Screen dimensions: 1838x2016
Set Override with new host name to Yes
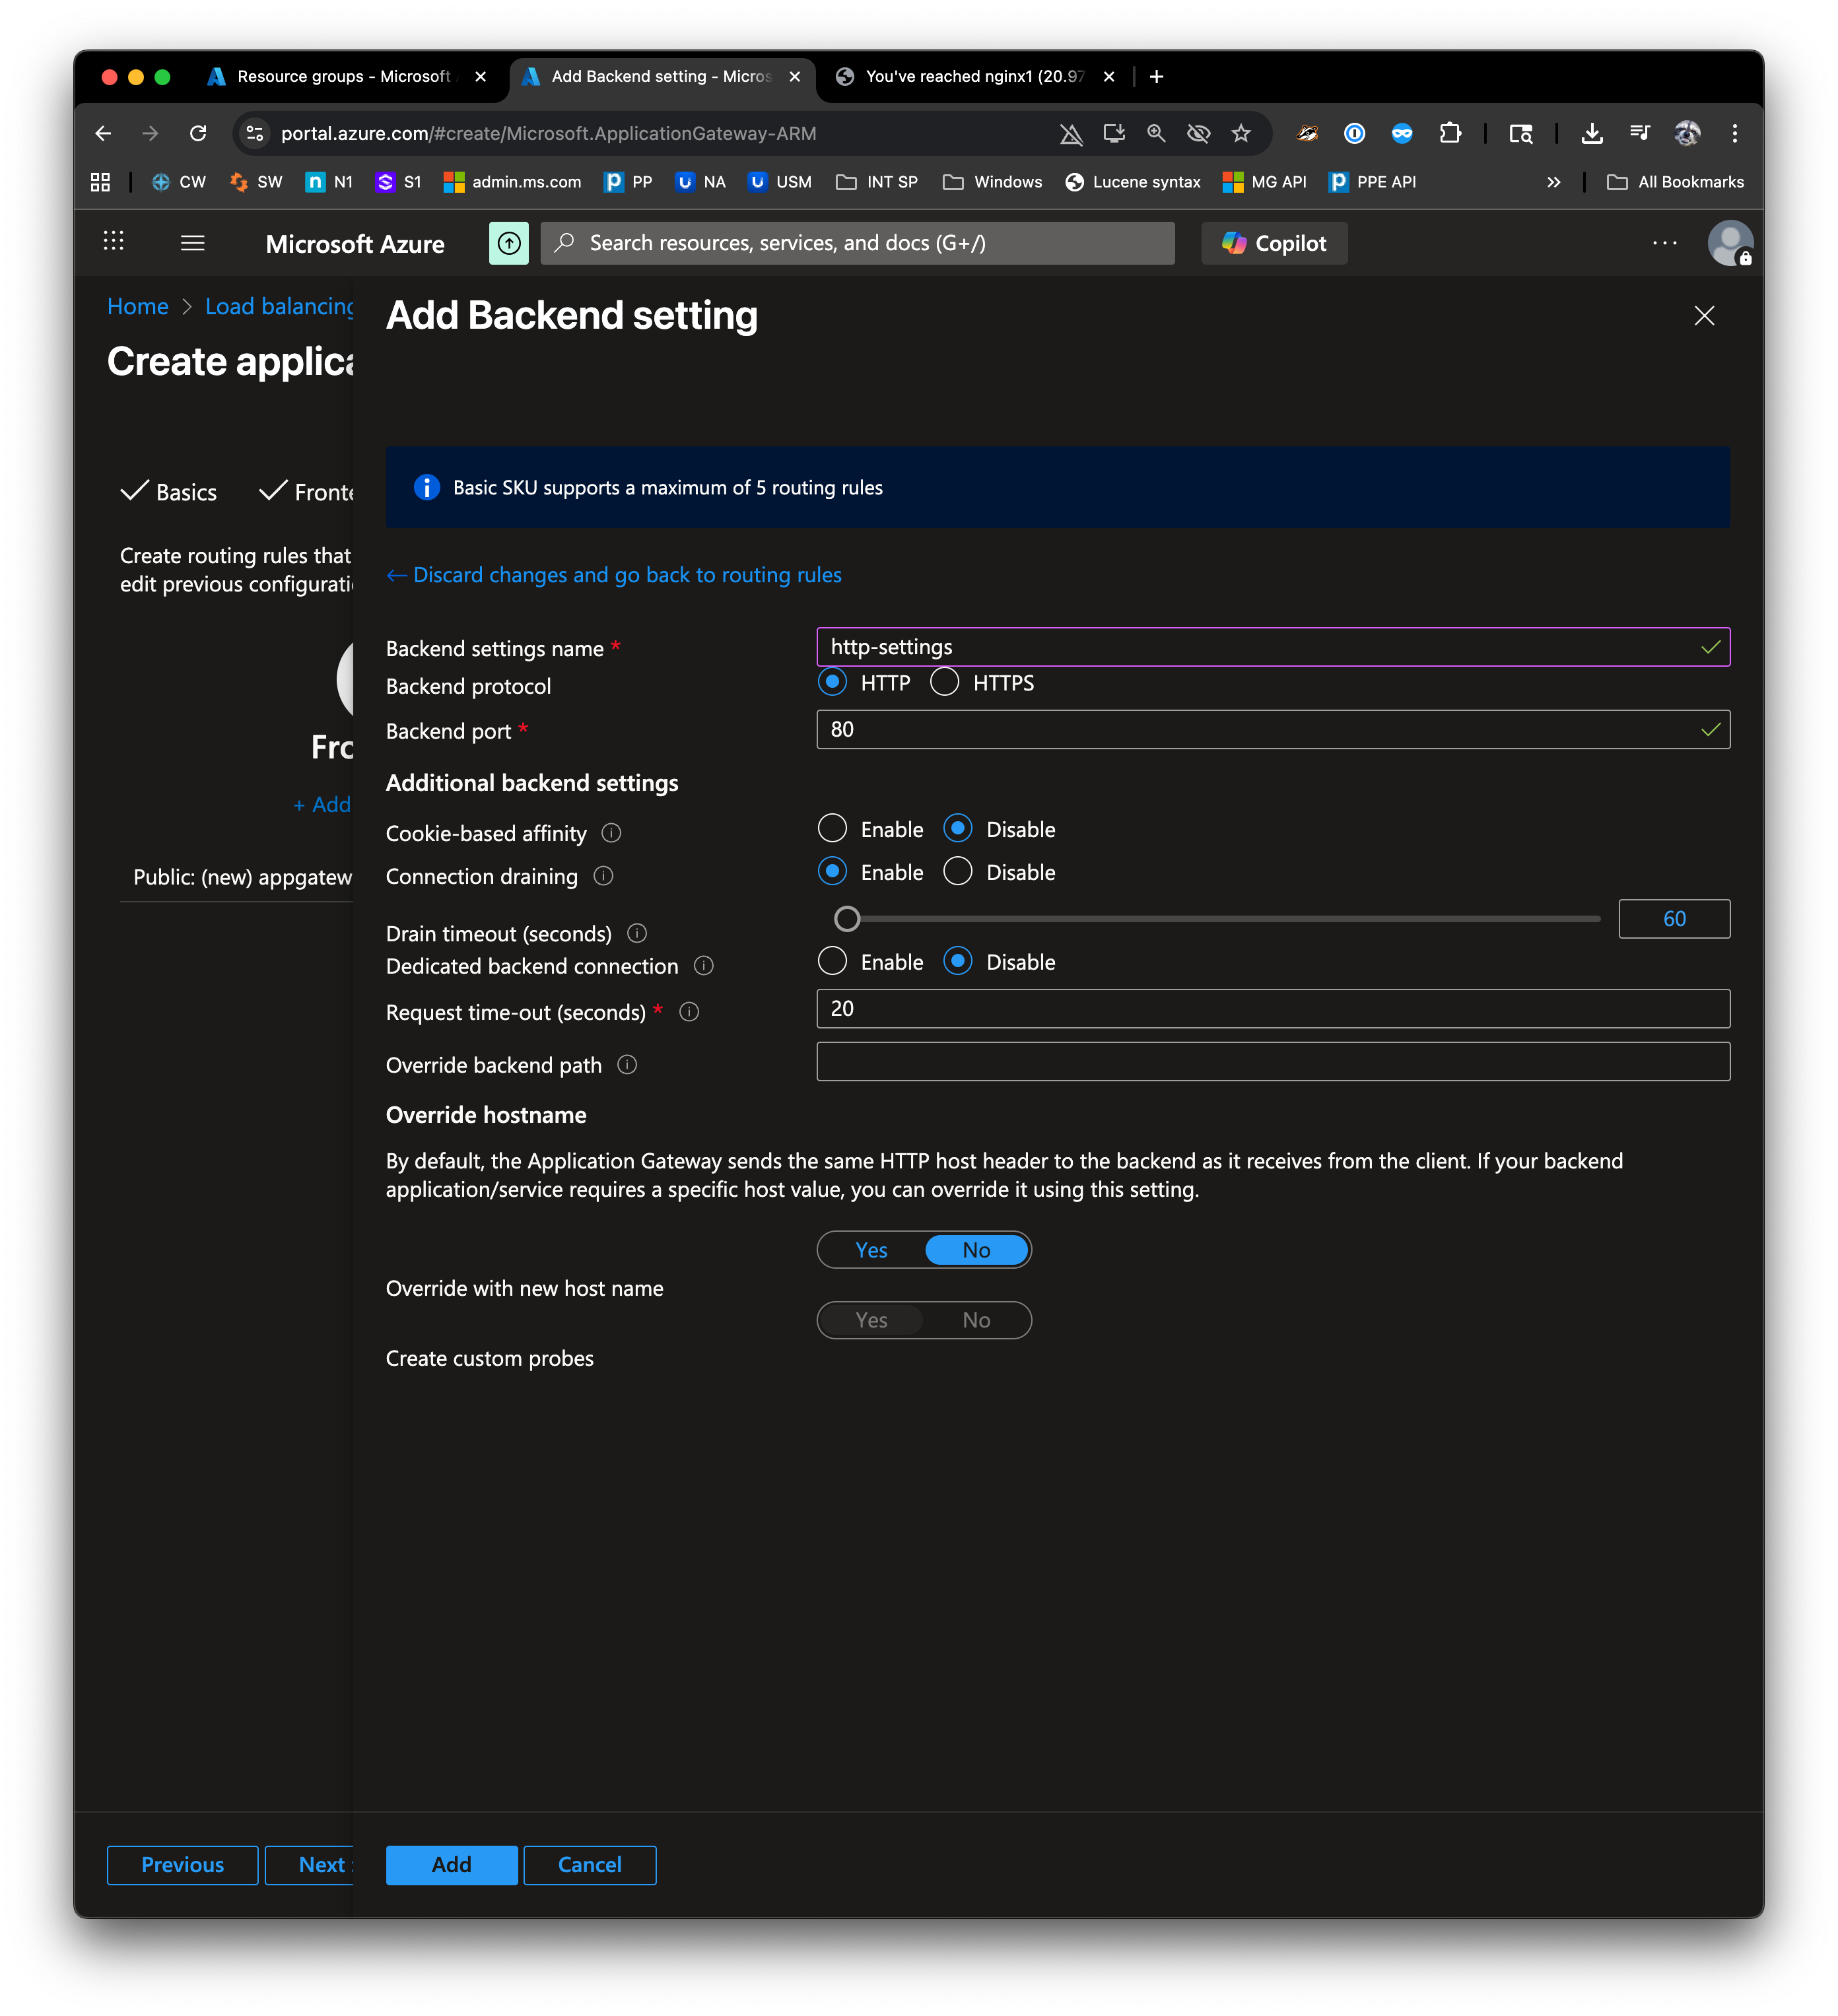click(871, 1250)
